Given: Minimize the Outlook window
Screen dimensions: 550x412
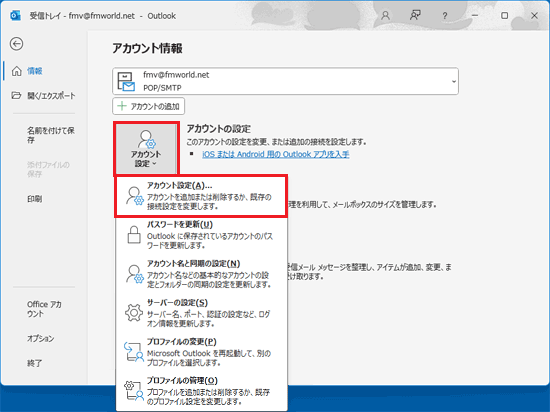Looking at the screenshot, I should tap(475, 16).
